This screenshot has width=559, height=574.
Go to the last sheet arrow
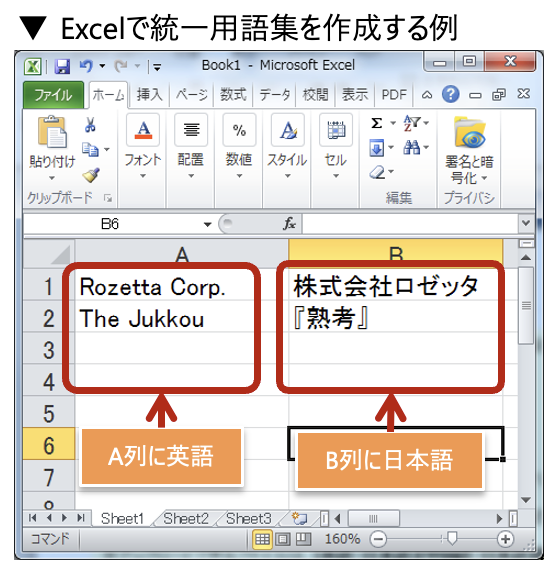[x=81, y=518]
